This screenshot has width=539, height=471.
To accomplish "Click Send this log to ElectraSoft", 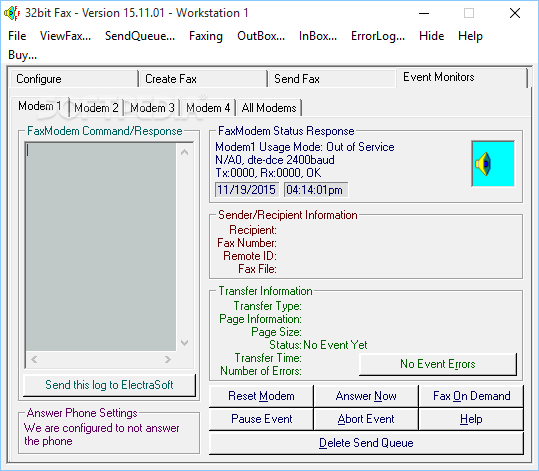I will point(109,385).
